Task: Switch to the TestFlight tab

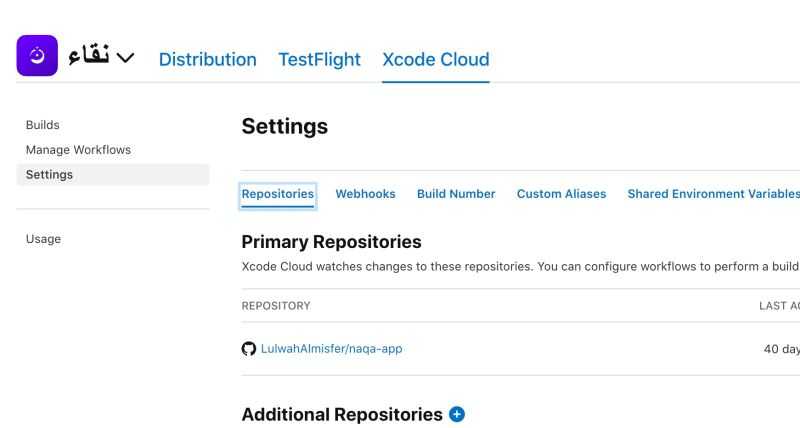Action: tap(319, 59)
